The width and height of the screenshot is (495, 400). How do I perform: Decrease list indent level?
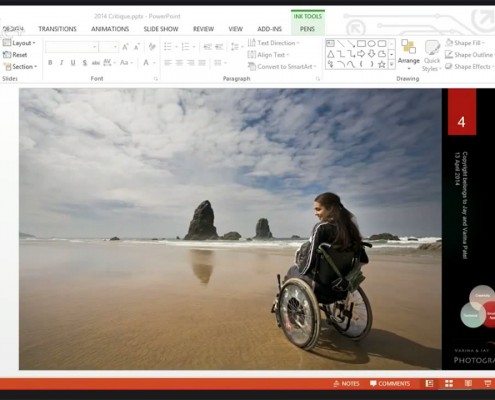pyautogui.click(x=207, y=47)
